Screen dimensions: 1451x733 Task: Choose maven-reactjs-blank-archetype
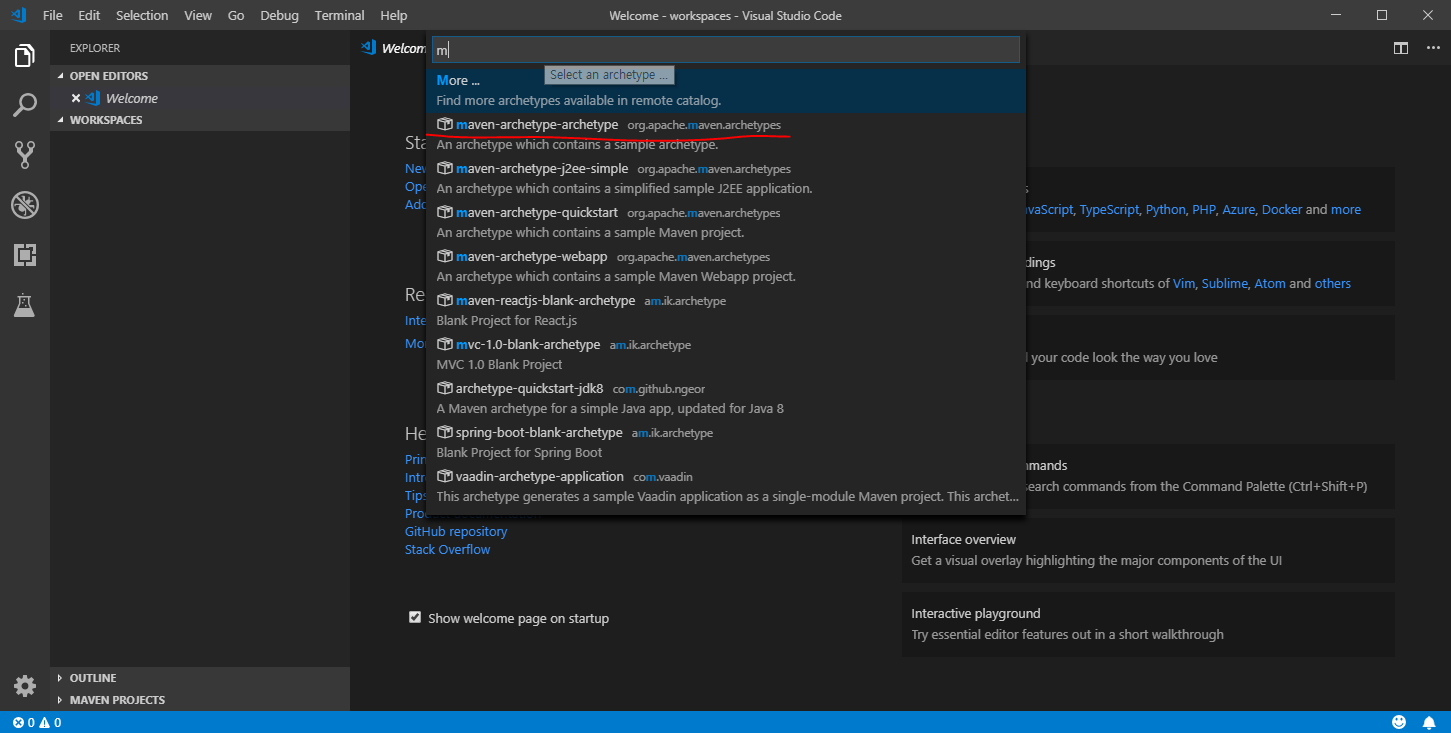[726, 310]
